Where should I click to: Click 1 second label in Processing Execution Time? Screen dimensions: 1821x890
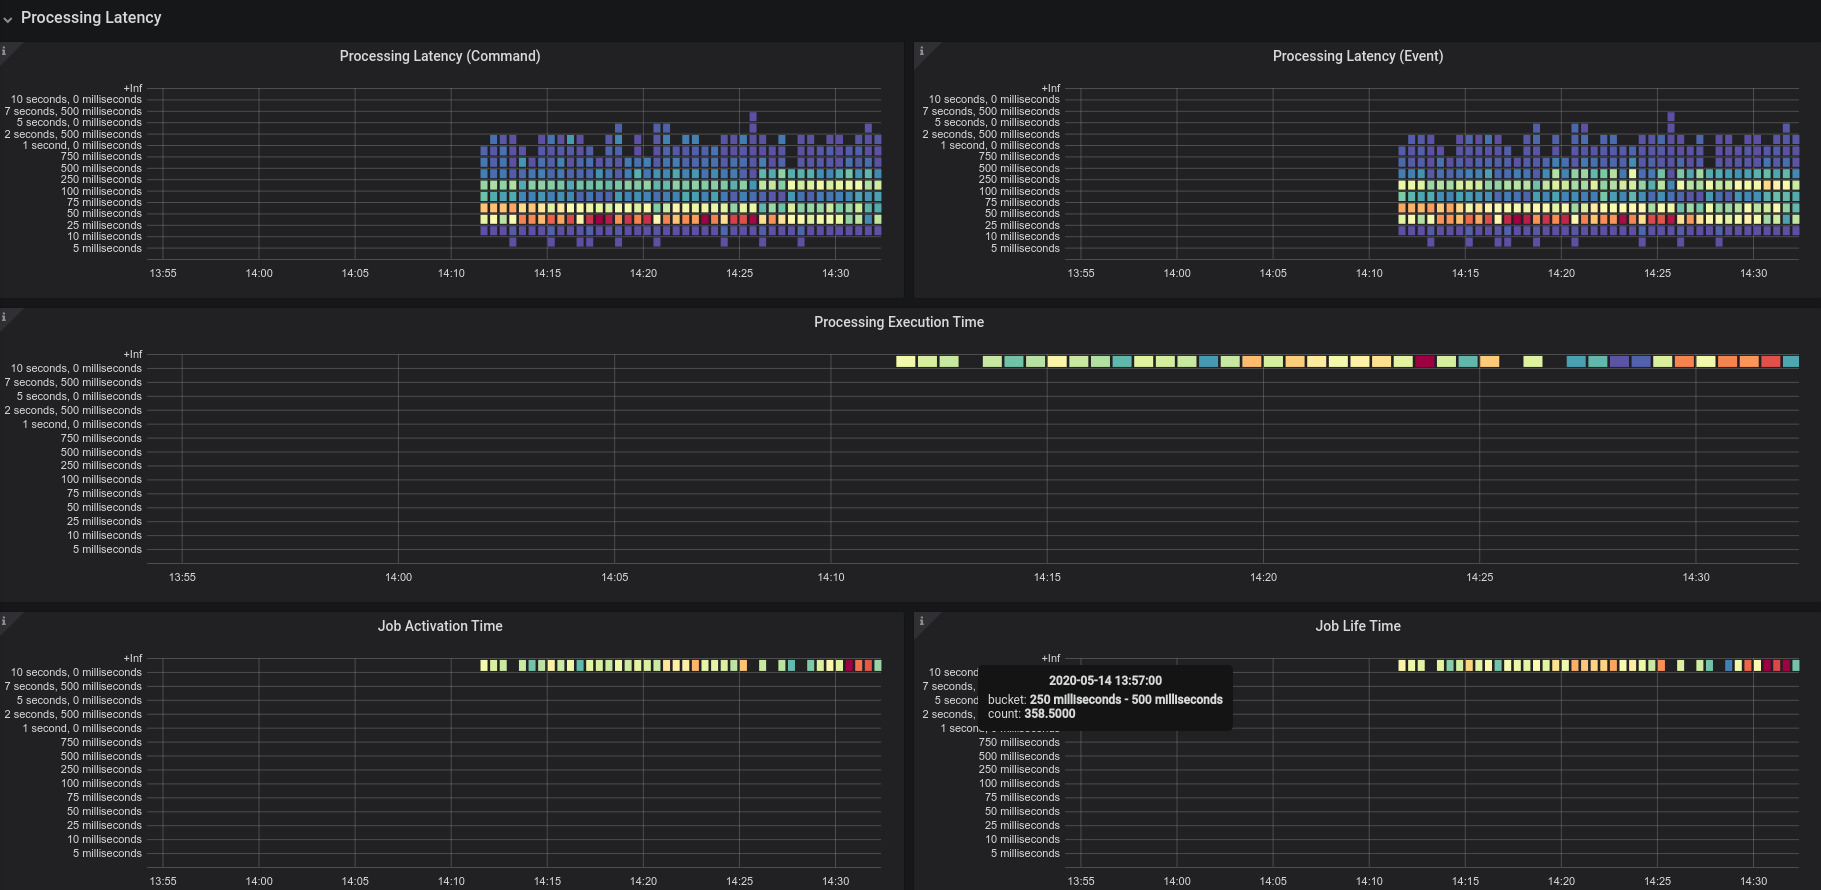point(82,424)
